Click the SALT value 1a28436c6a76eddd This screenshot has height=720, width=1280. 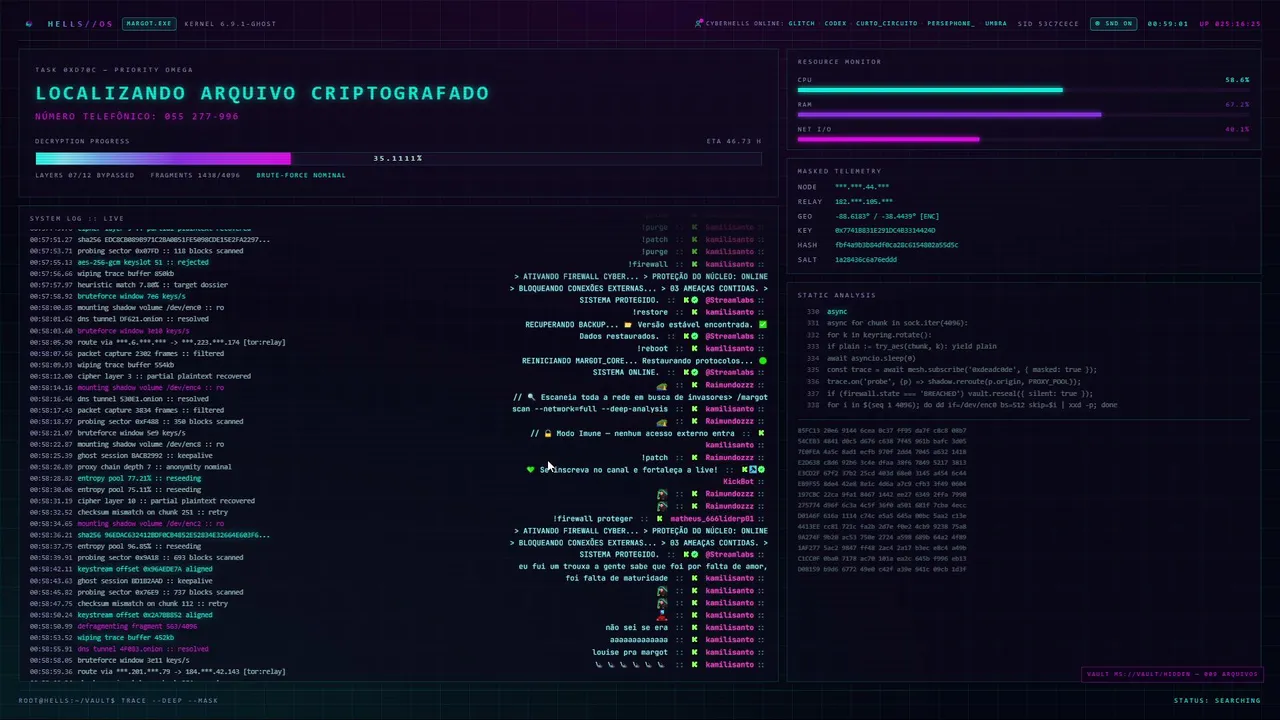click(x=866, y=259)
